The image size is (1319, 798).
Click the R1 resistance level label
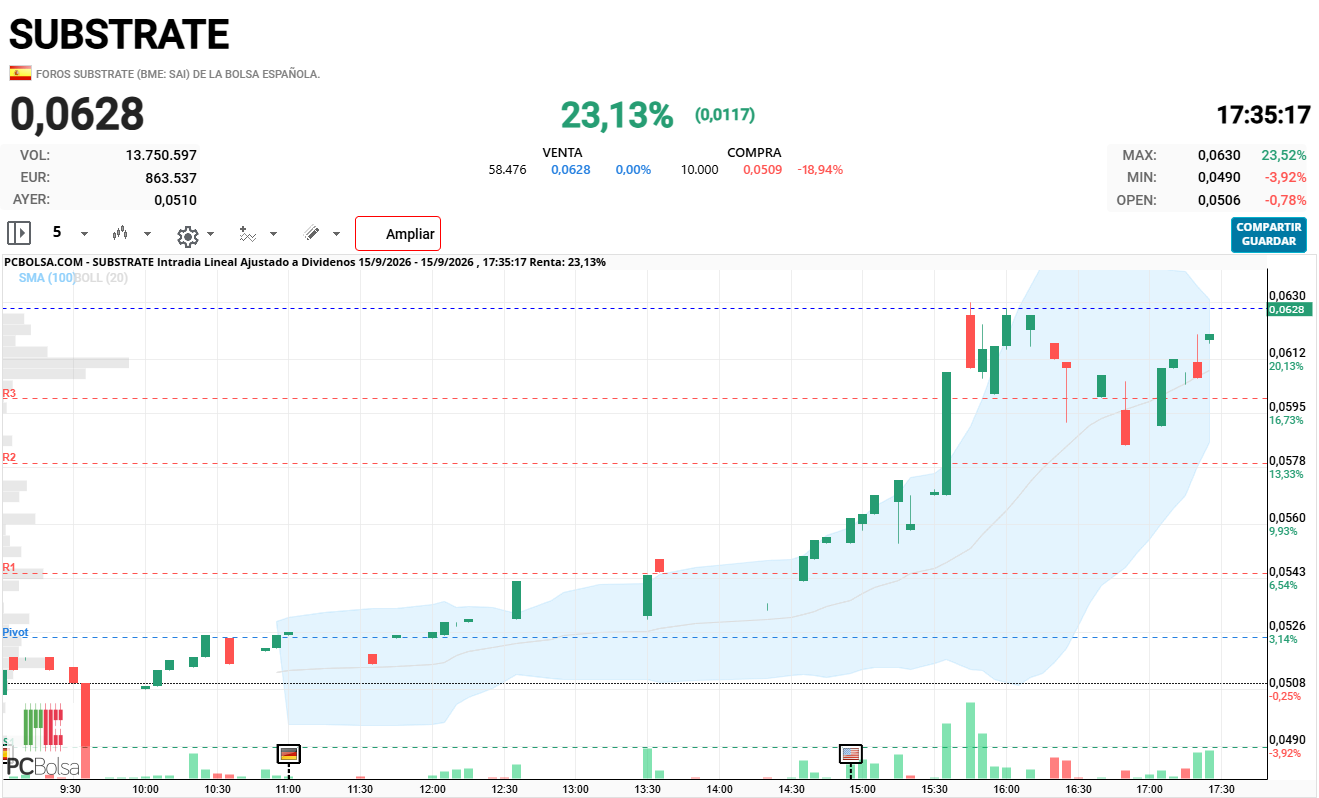(9, 568)
